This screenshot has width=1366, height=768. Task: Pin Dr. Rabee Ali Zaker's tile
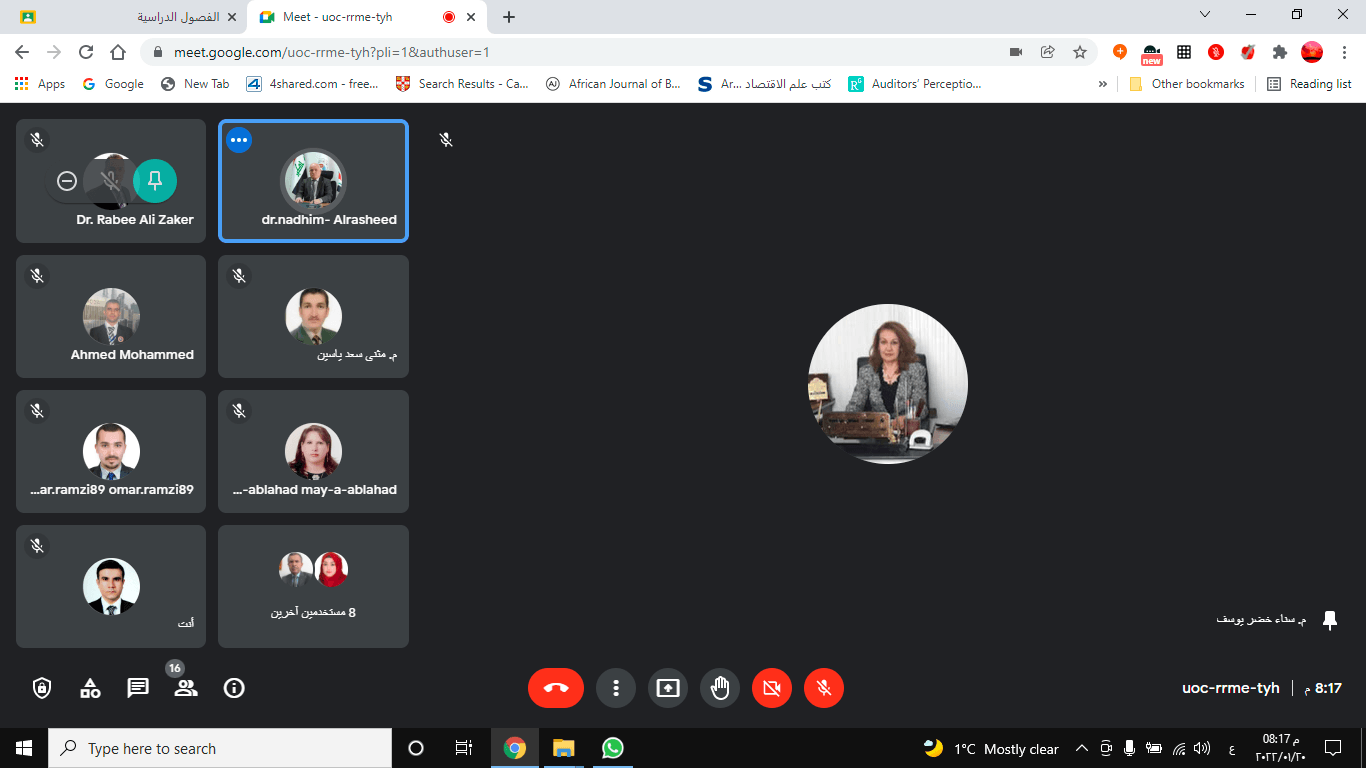[x=155, y=181]
